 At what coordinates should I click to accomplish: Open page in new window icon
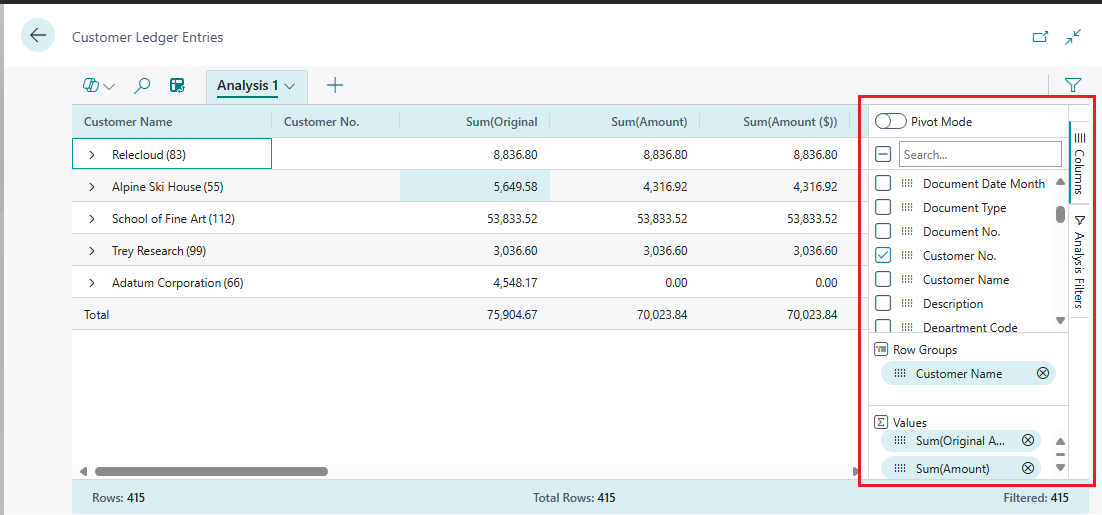click(x=1040, y=37)
